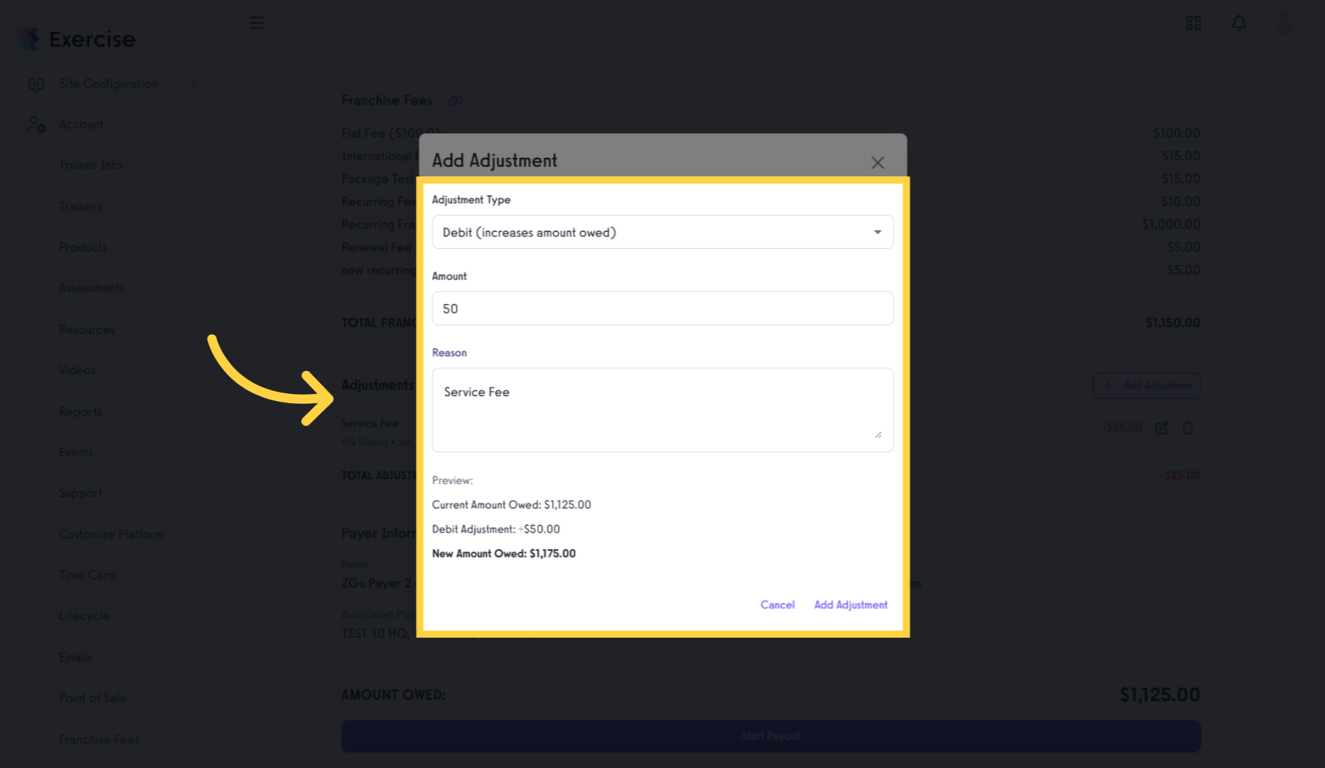Edit the Service Fee adjustment with pencil icon
This screenshot has width=1325, height=768.
[x=1161, y=427]
